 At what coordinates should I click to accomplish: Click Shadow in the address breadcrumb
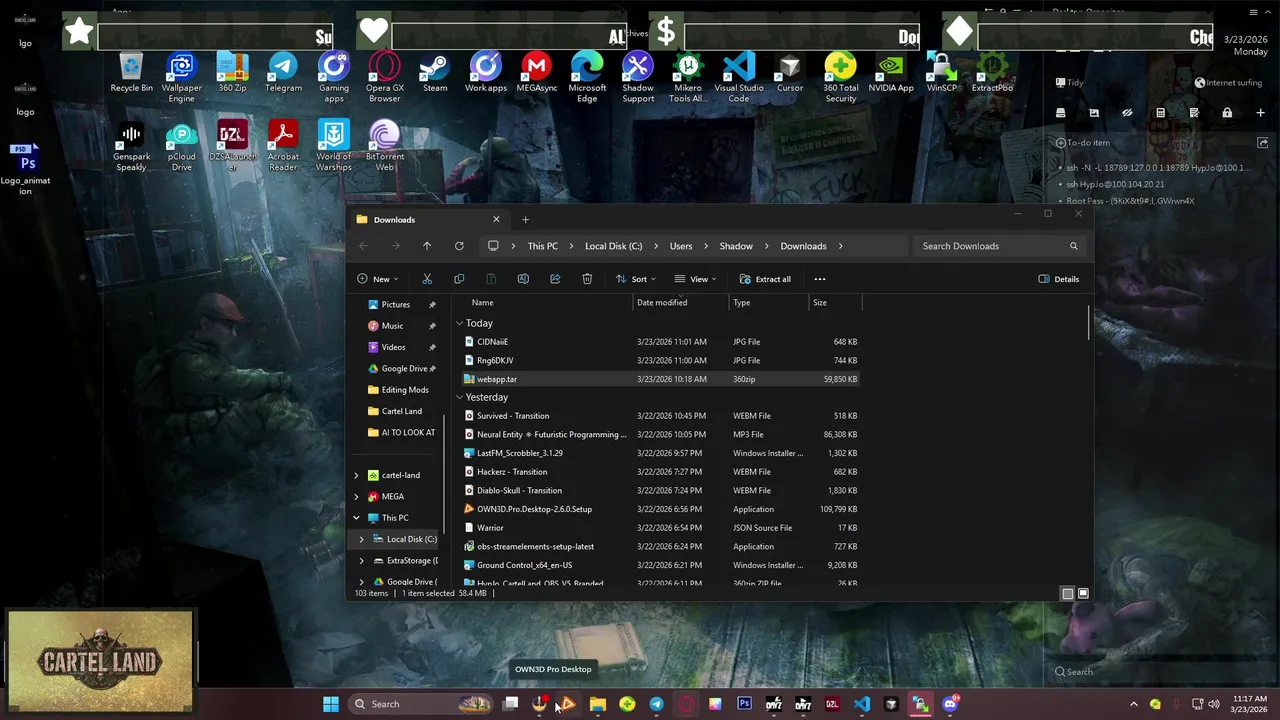[x=736, y=246]
